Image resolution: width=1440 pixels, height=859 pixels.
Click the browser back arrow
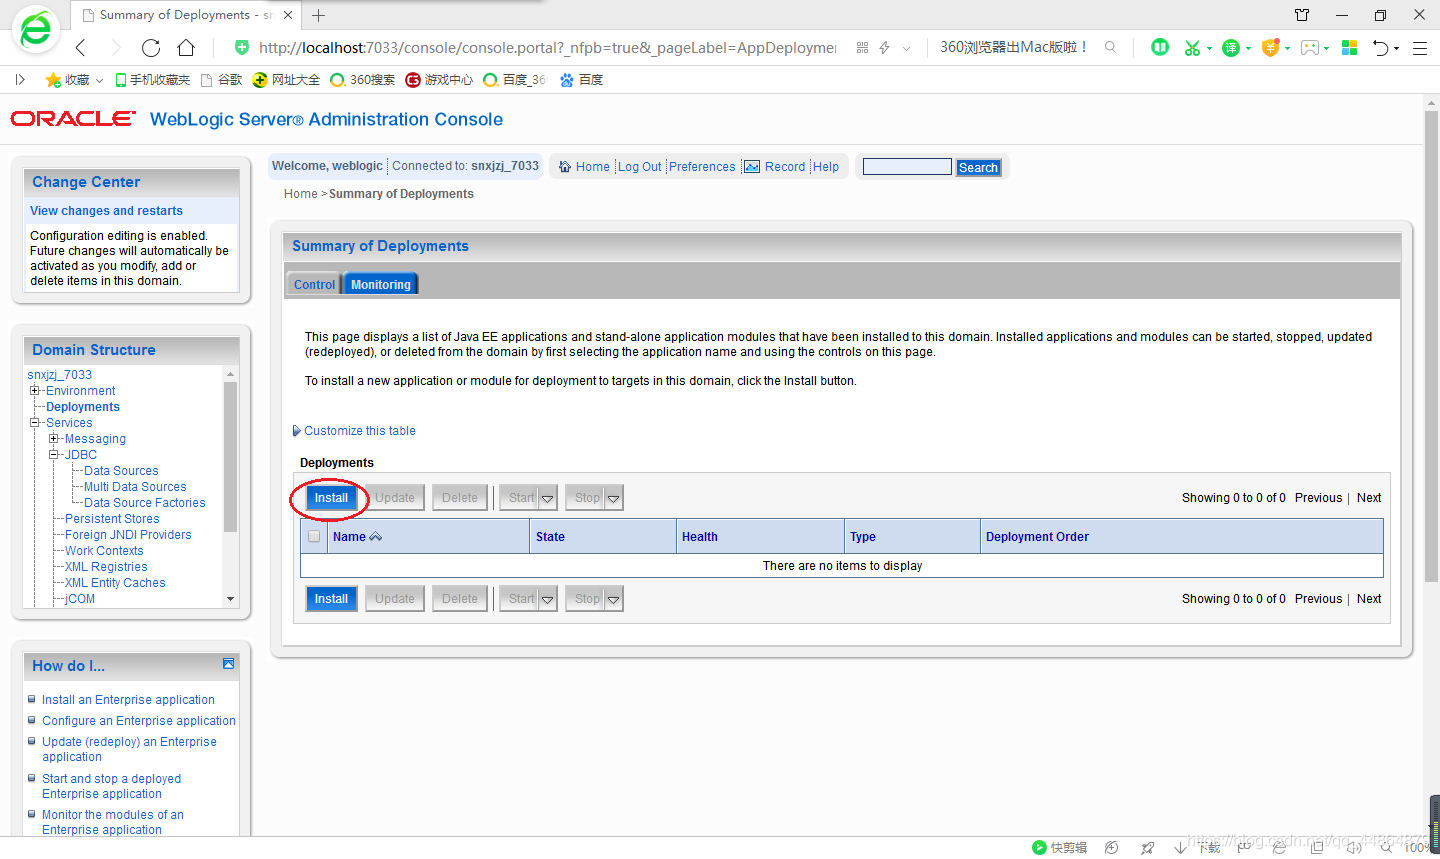coord(81,47)
